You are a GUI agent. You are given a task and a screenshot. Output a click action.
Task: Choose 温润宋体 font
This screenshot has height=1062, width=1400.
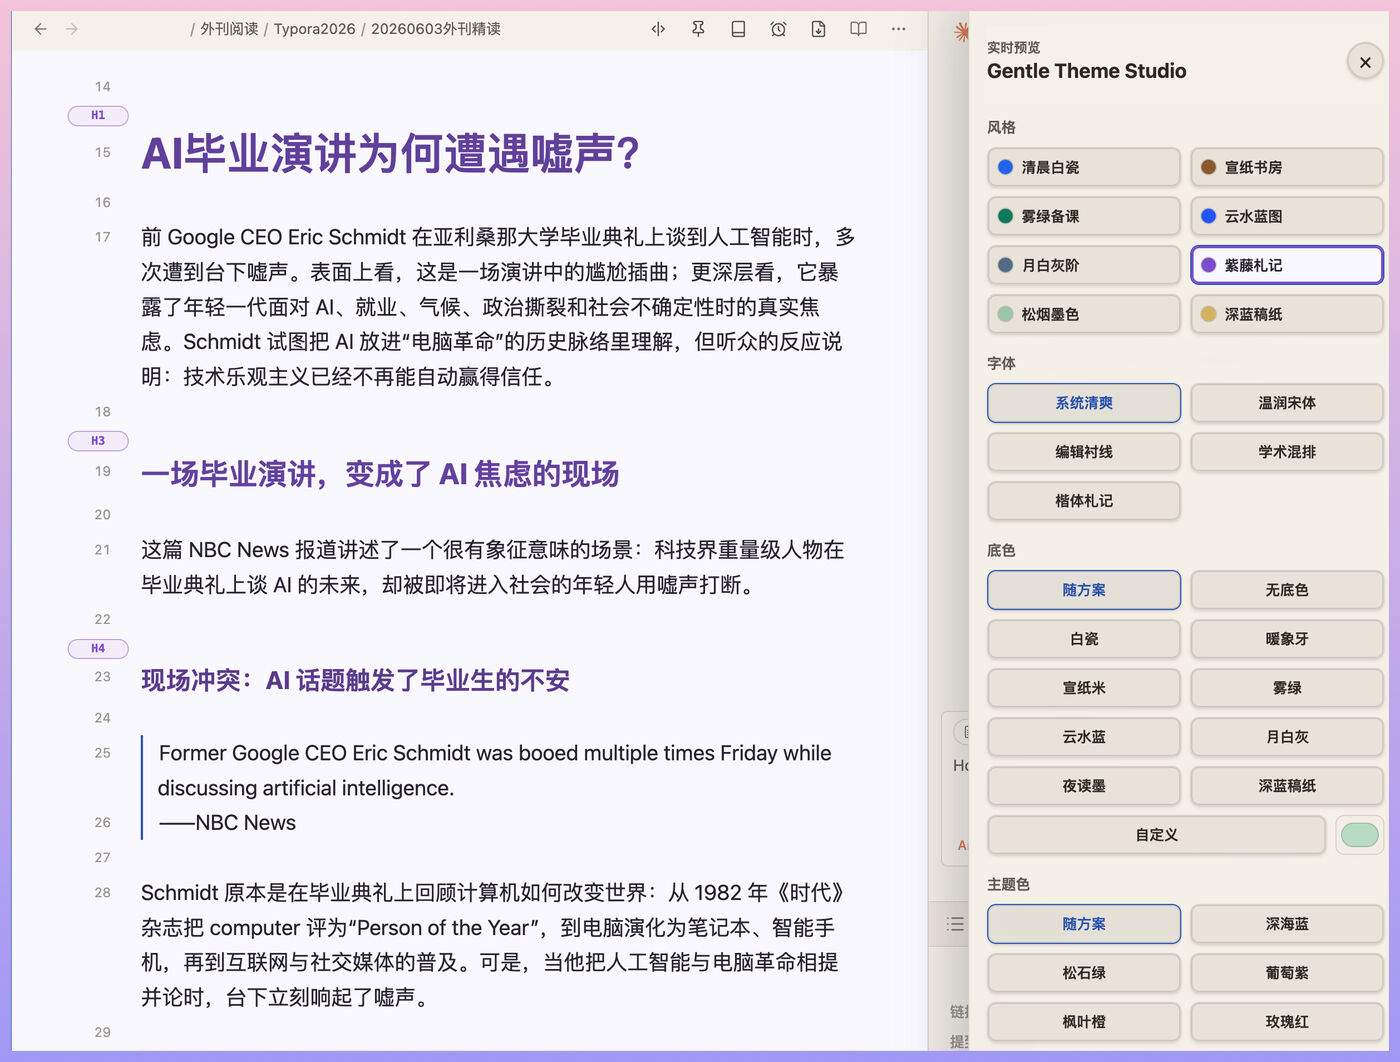[1287, 403]
